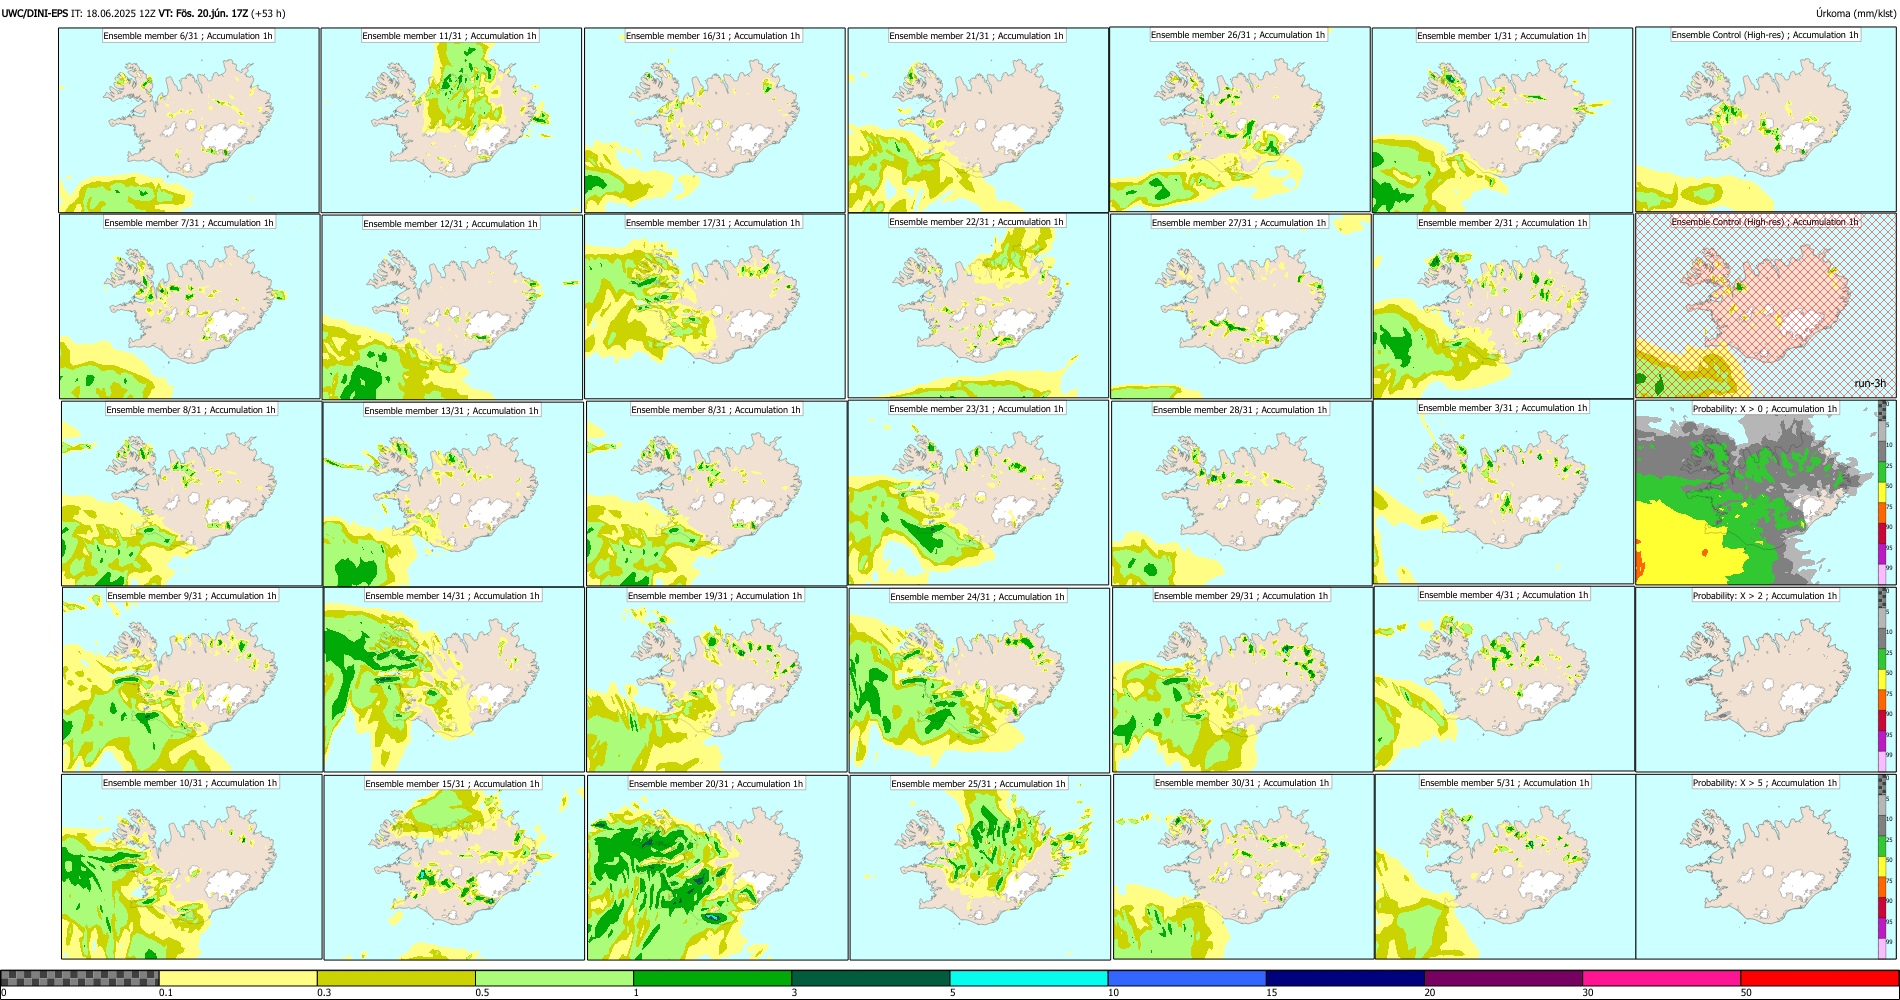Click the '(+53 h)' forecast offset text
Screen dimensions: 1900x1000
click(x=268, y=13)
